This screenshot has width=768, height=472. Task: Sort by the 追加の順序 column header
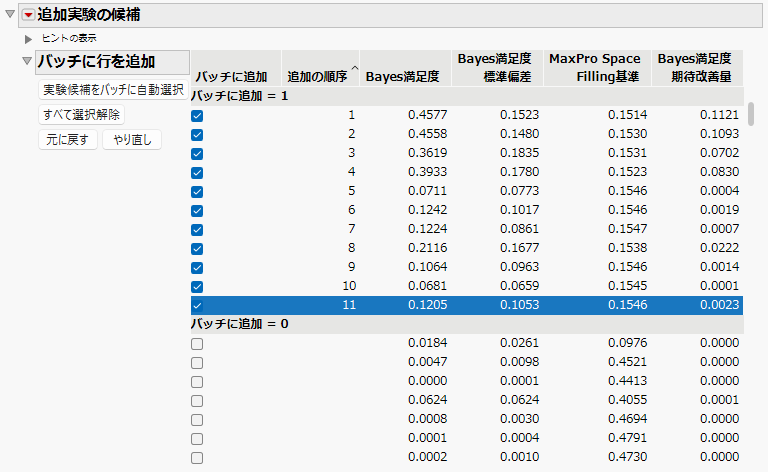pos(320,68)
